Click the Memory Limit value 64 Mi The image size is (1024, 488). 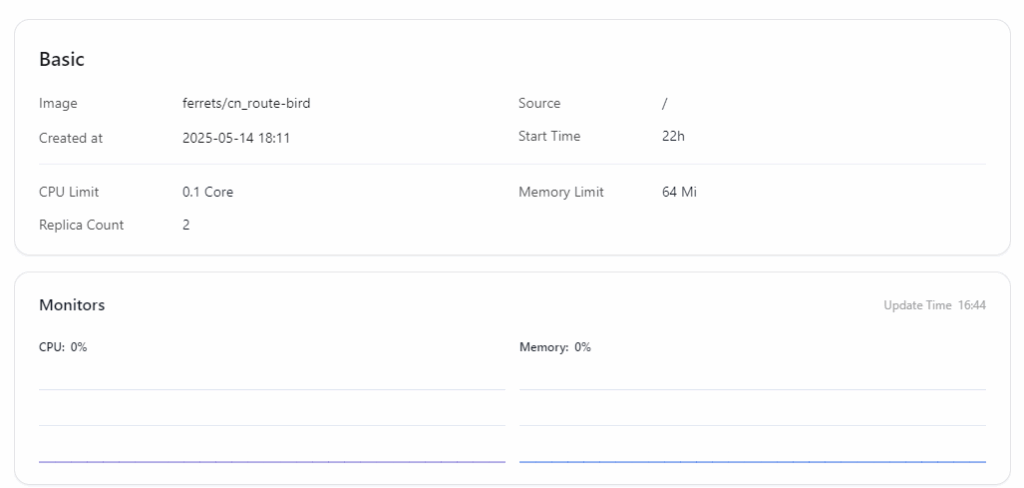[679, 192]
